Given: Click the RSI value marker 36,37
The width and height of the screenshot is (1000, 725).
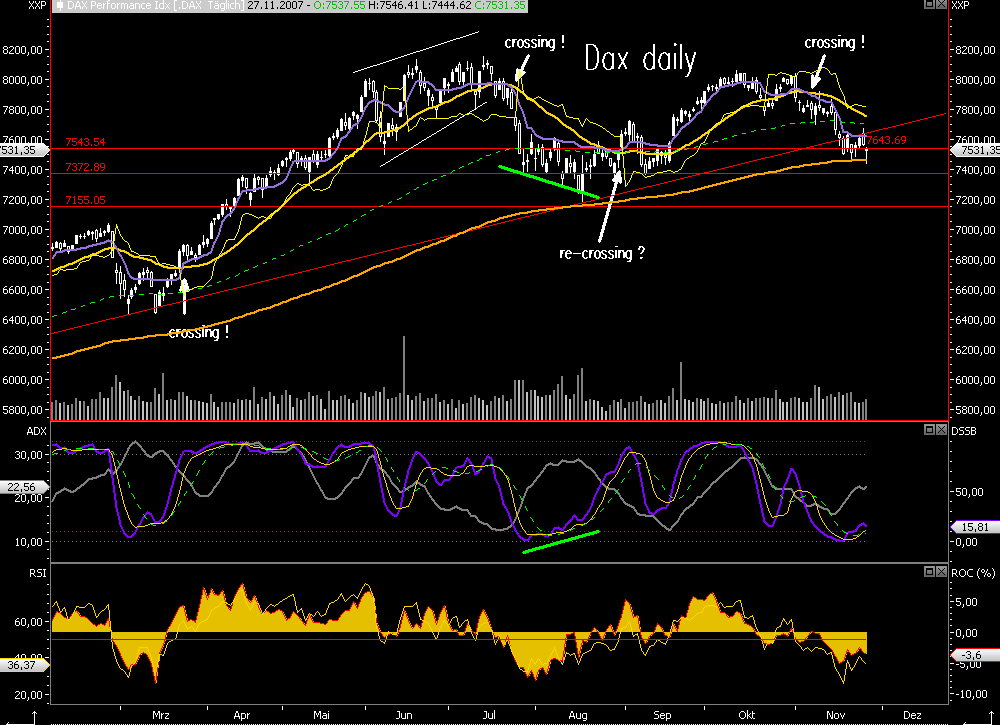Looking at the screenshot, I should tap(22, 663).
